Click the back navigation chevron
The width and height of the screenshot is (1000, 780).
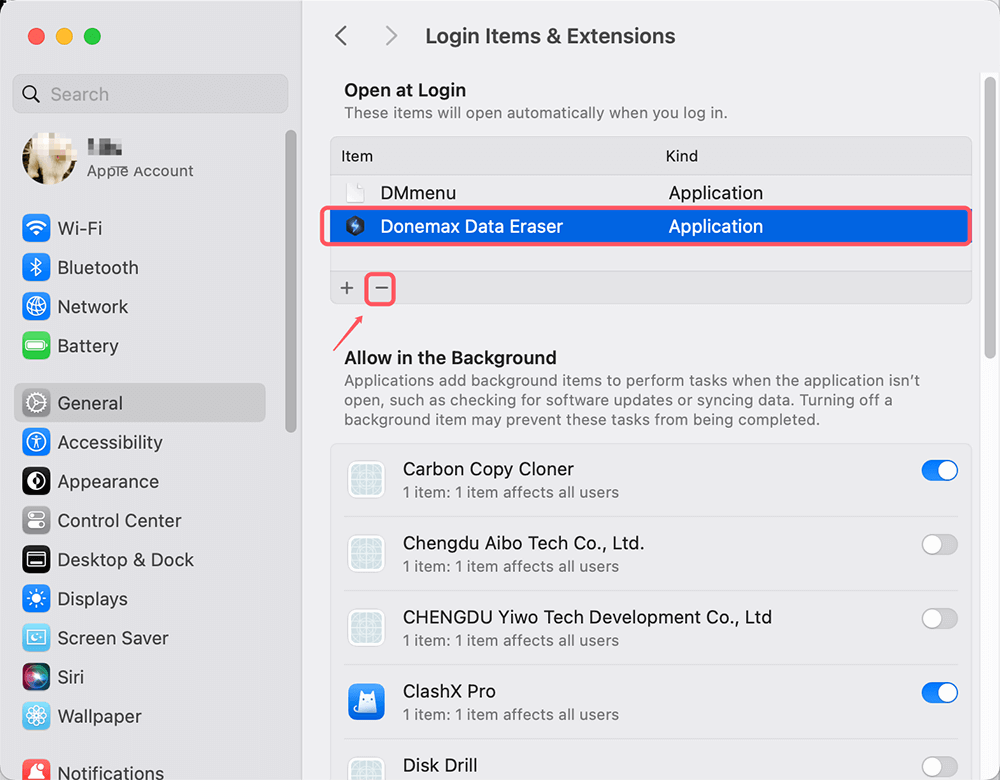[x=340, y=35]
